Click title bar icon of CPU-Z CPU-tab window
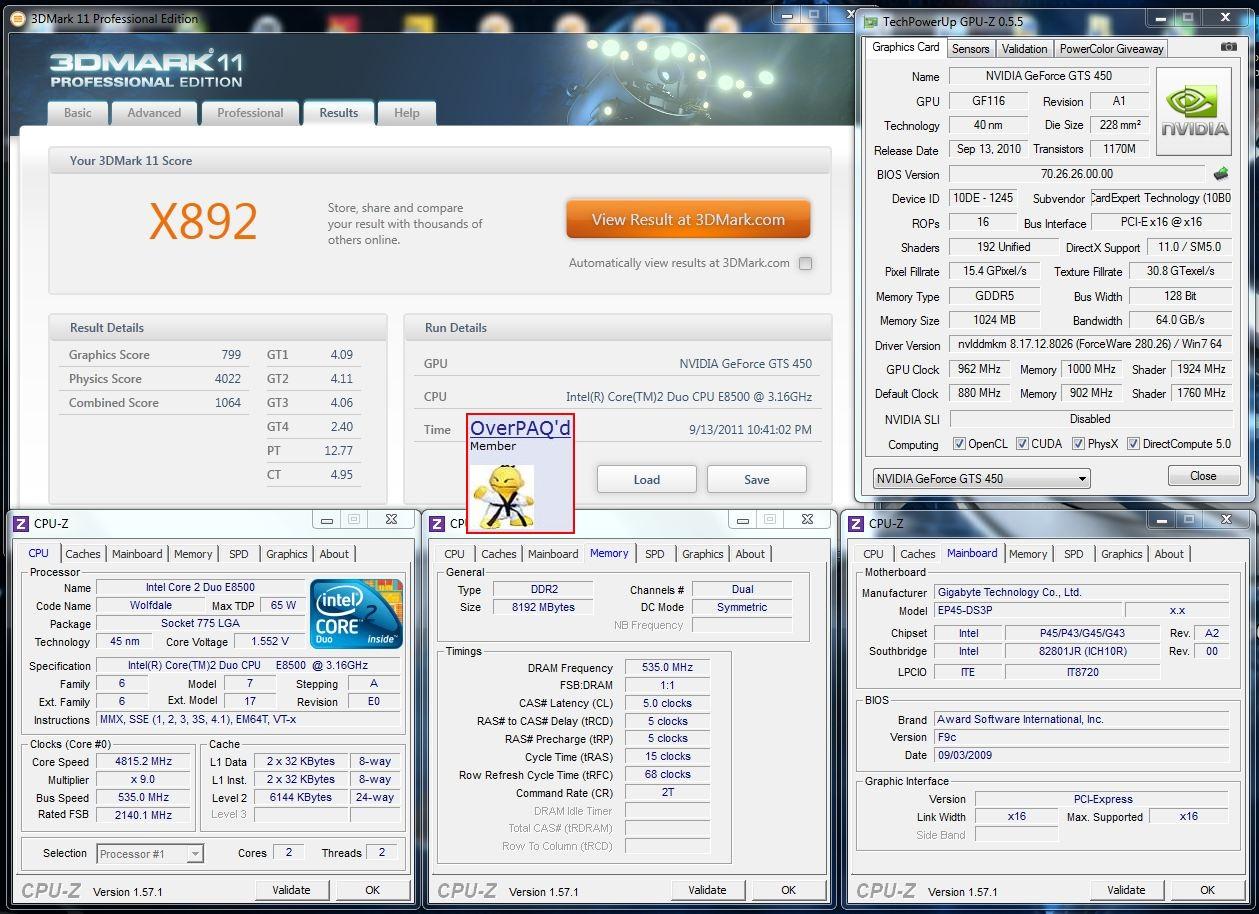1259x914 pixels. click(21, 523)
